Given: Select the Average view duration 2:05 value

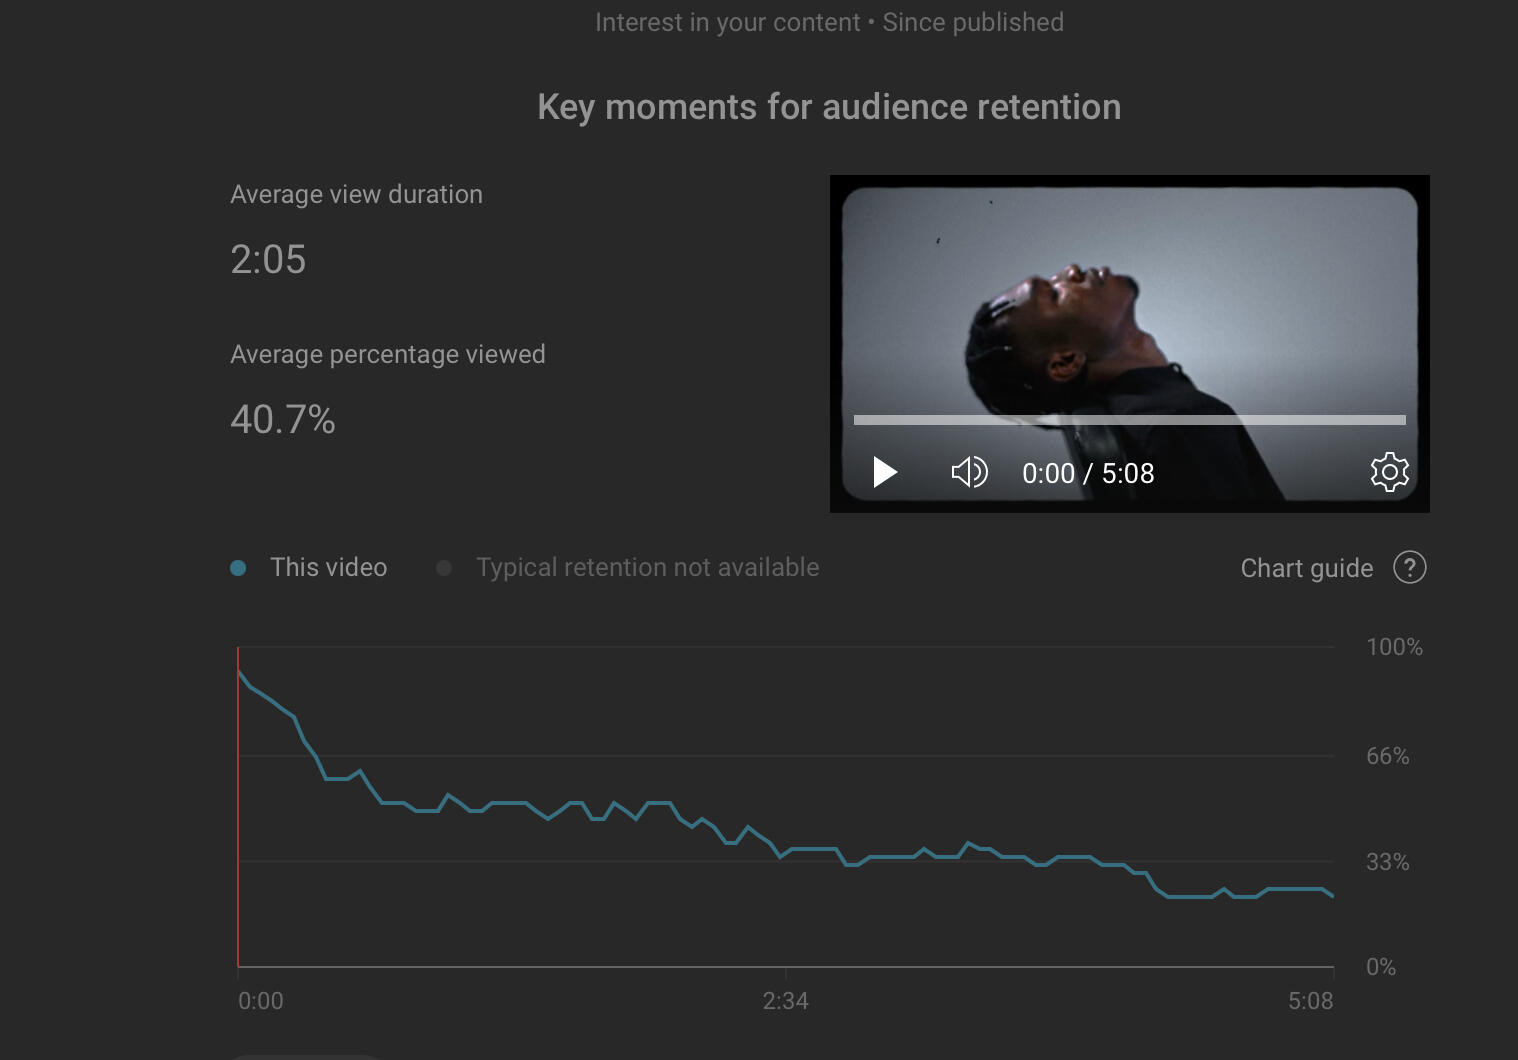Looking at the screenshot, I should coord(268,260).
